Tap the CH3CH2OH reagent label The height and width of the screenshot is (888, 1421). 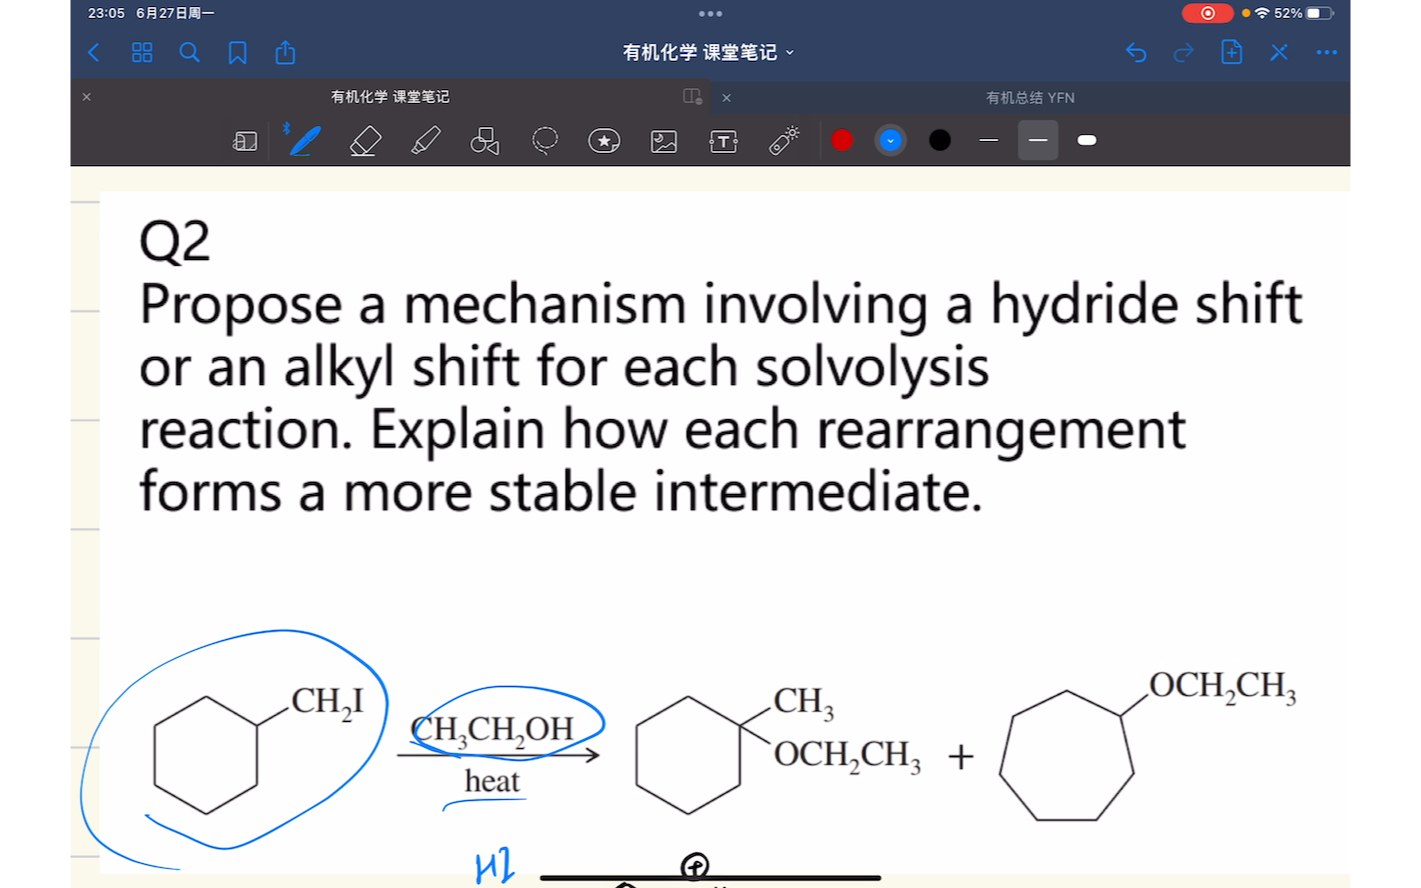click(x=493, y=730)
